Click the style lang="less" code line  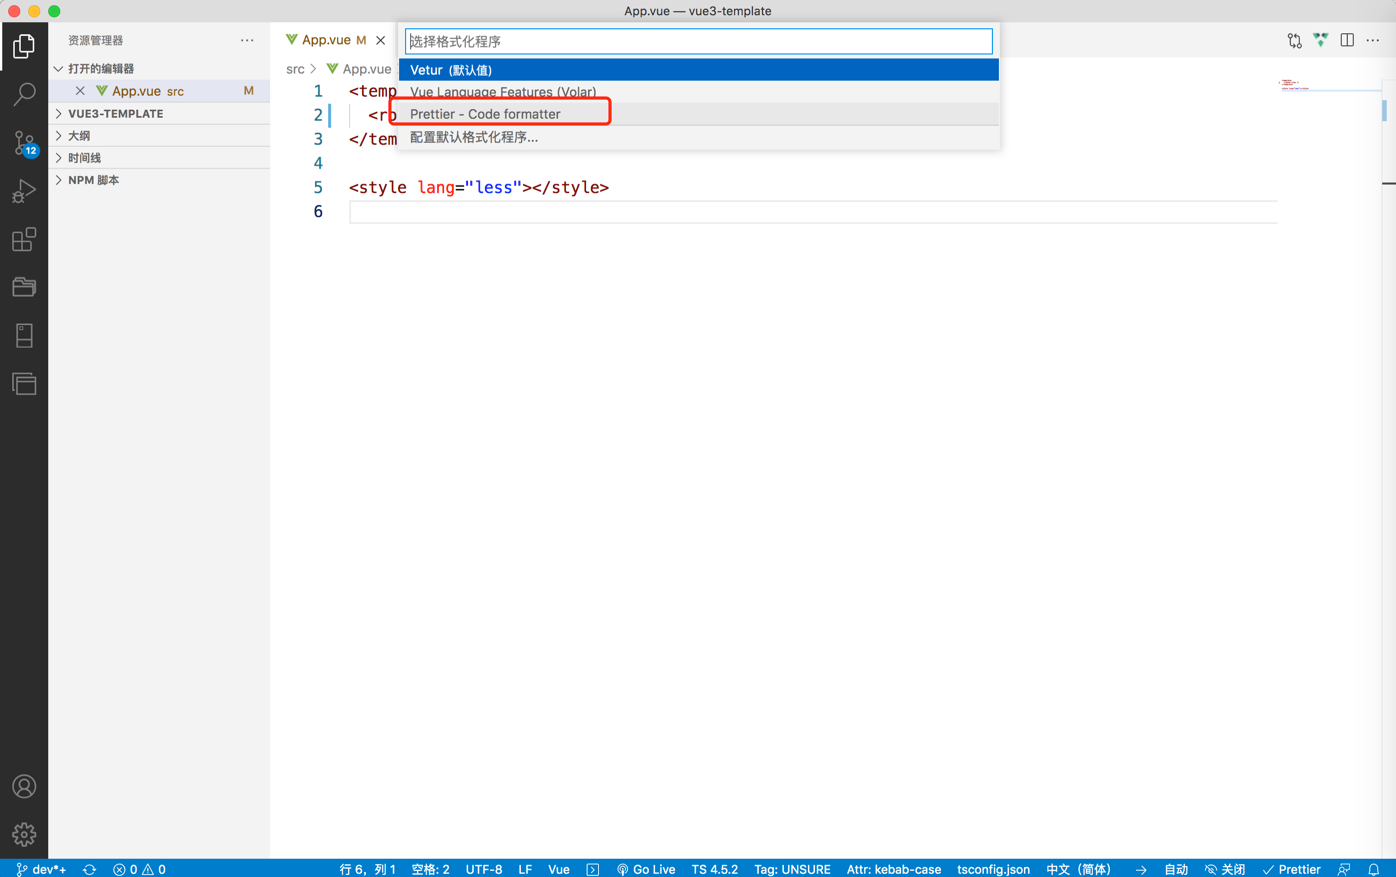point(479,188)
